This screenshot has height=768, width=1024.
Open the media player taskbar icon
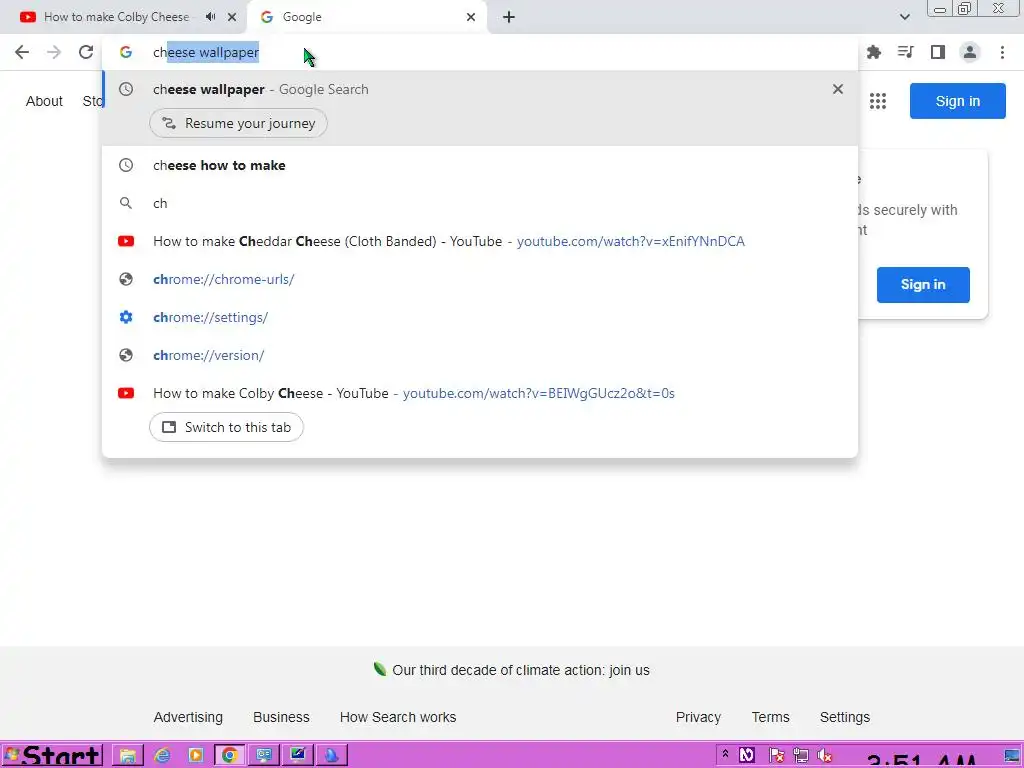click(195, 756)
